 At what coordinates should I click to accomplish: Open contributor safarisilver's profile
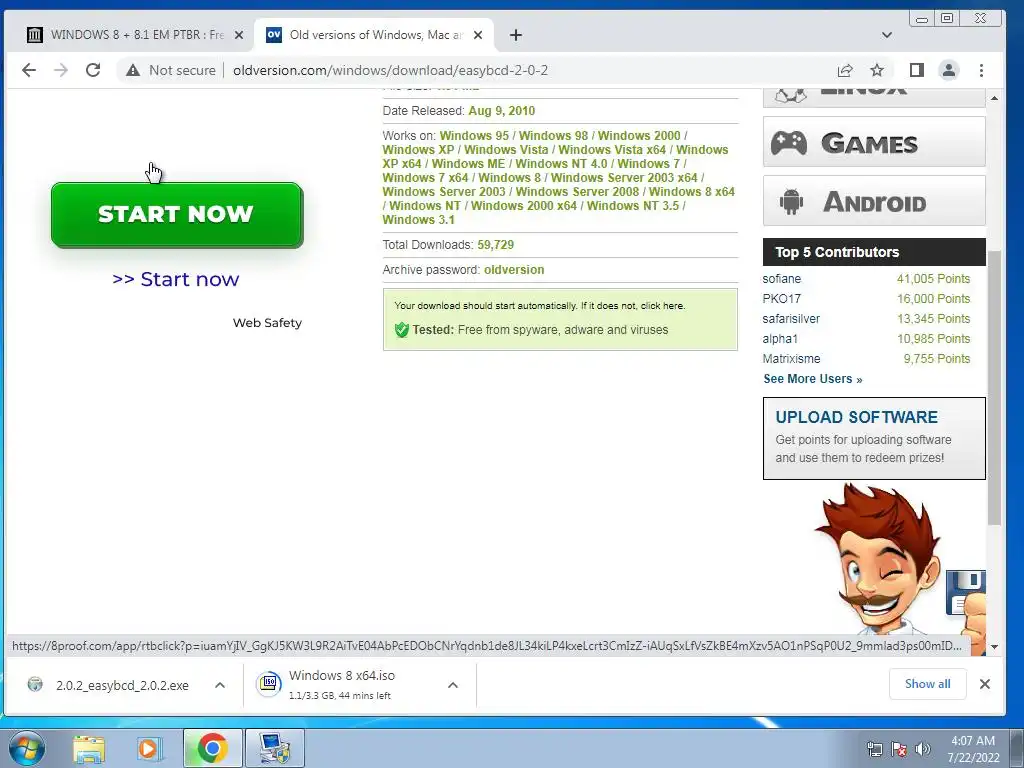[x=791, y=319]
